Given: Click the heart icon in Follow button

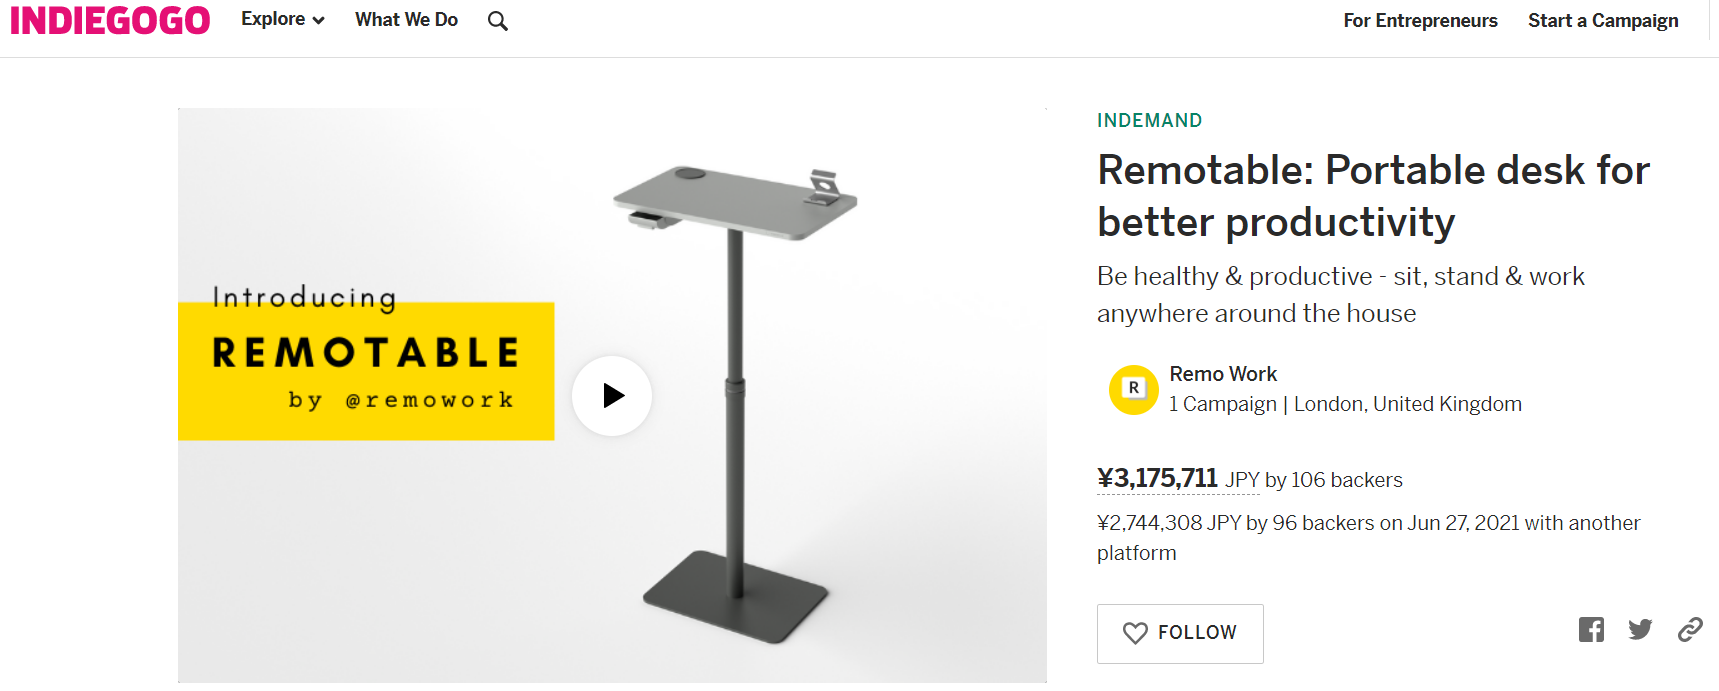Looking at the screenshot, I should (1135, 633).
